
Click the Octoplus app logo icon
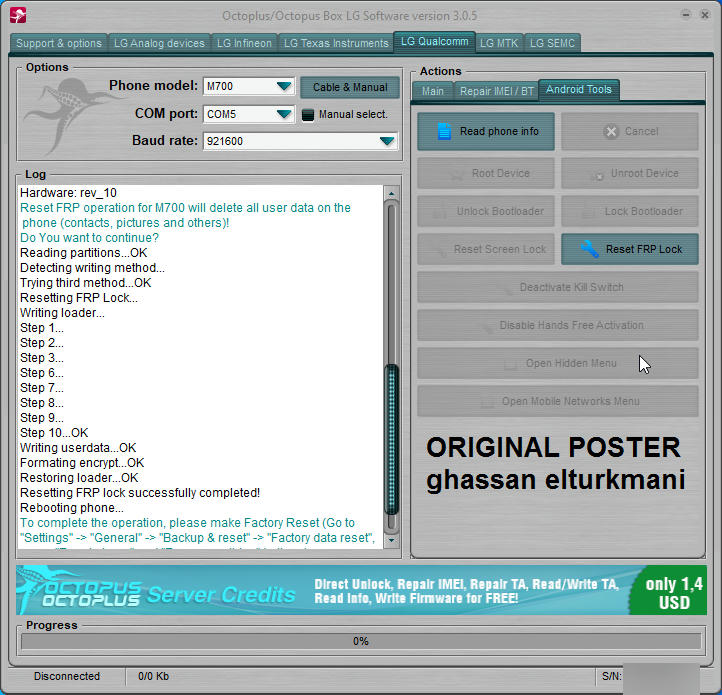[18, 15]
